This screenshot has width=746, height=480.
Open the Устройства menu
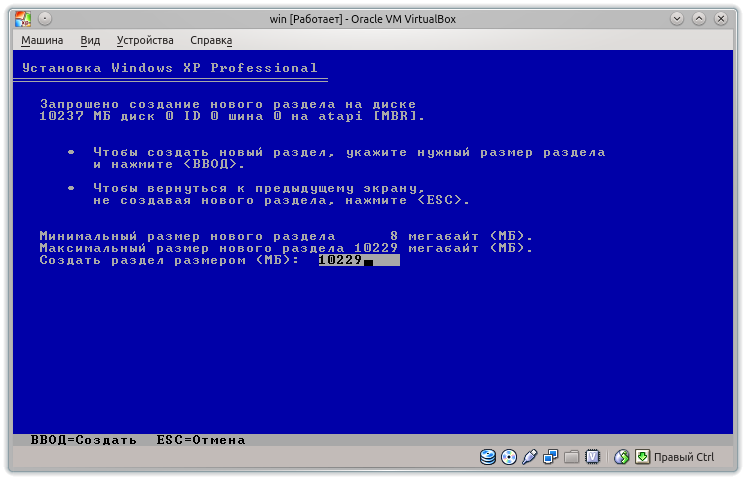pyautogui.click(x=145, y=40)
